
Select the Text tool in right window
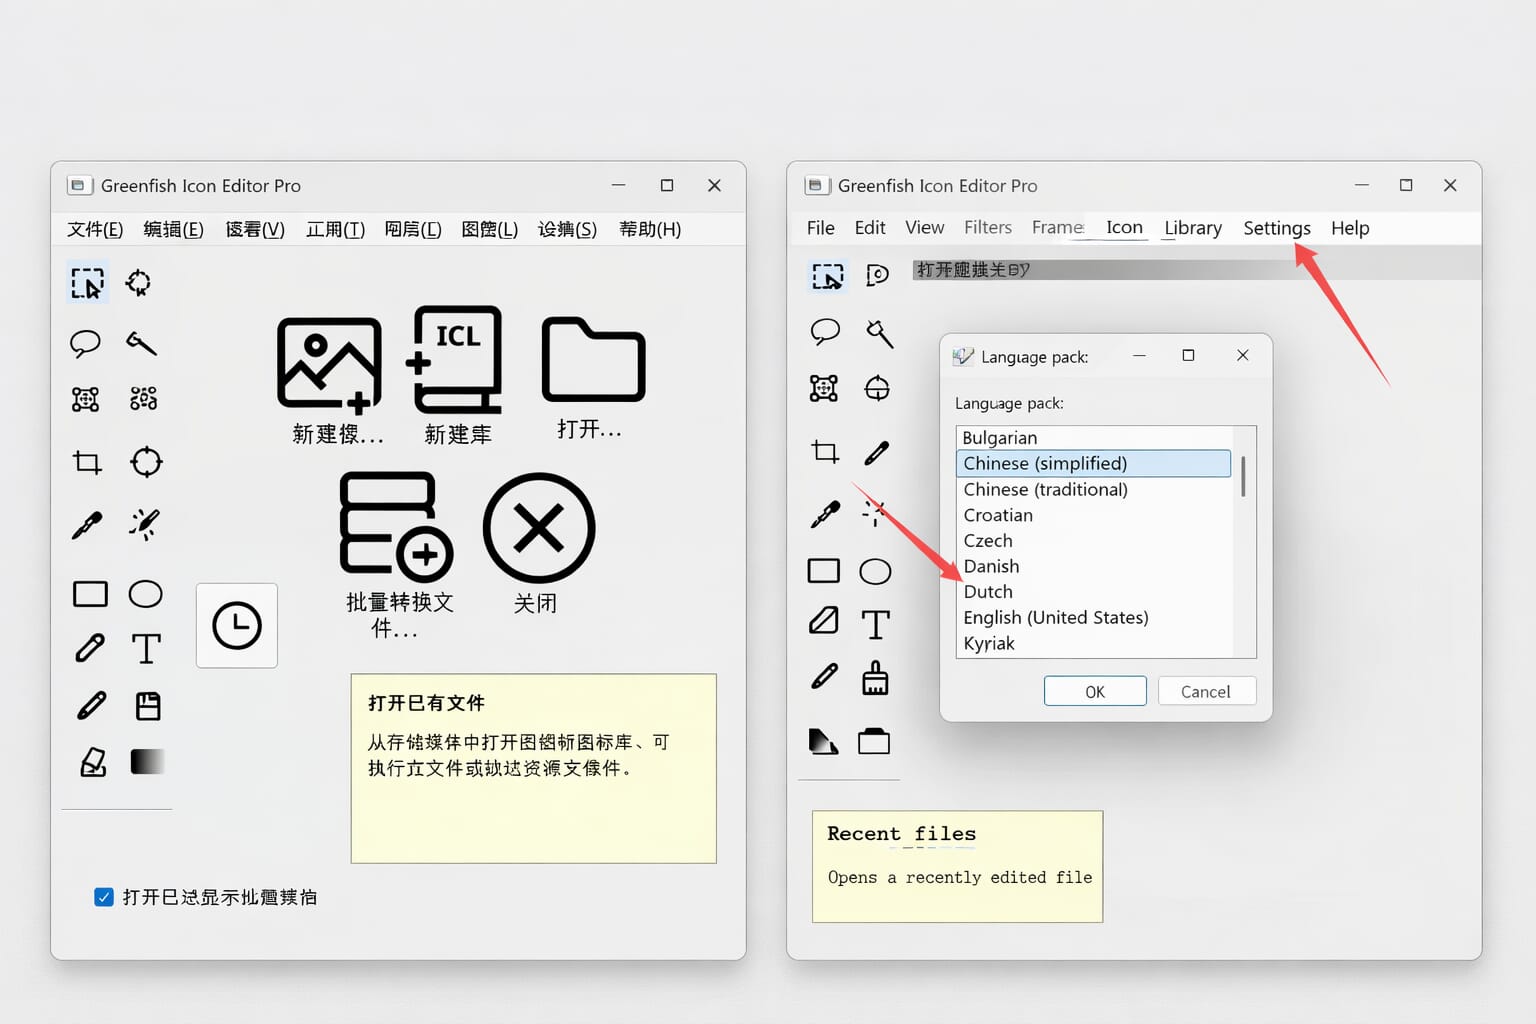point(875,625)
